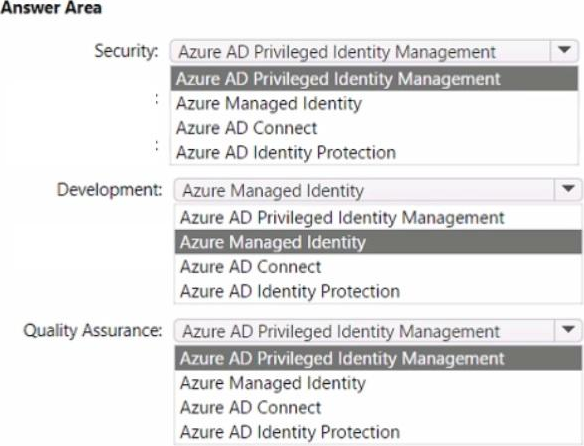Select Azure AD Privileged Identity Management under Development

coord(378,218)
